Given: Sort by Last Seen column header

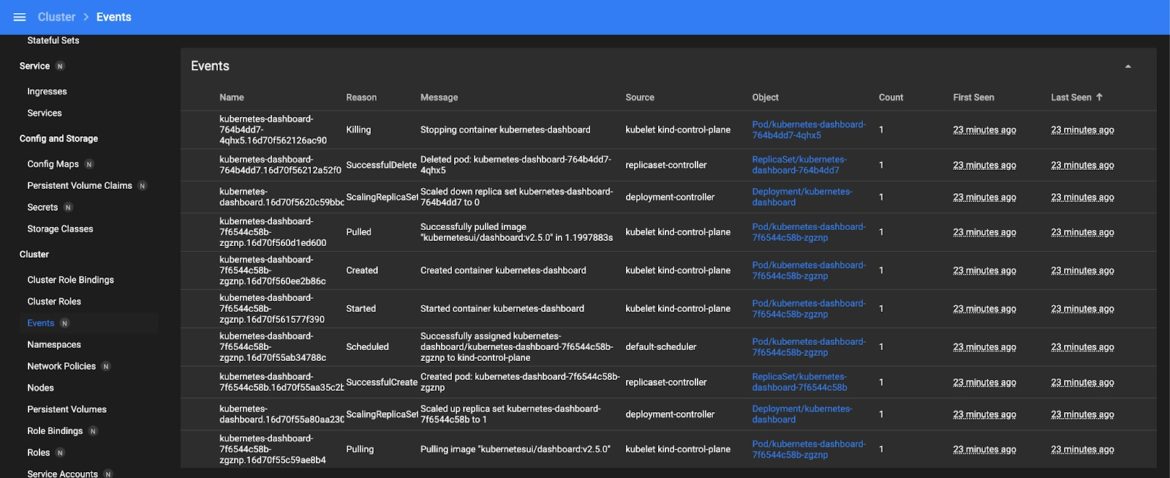Looking at the screenshot, I should pyautogui.click(x=1076, y=97).
